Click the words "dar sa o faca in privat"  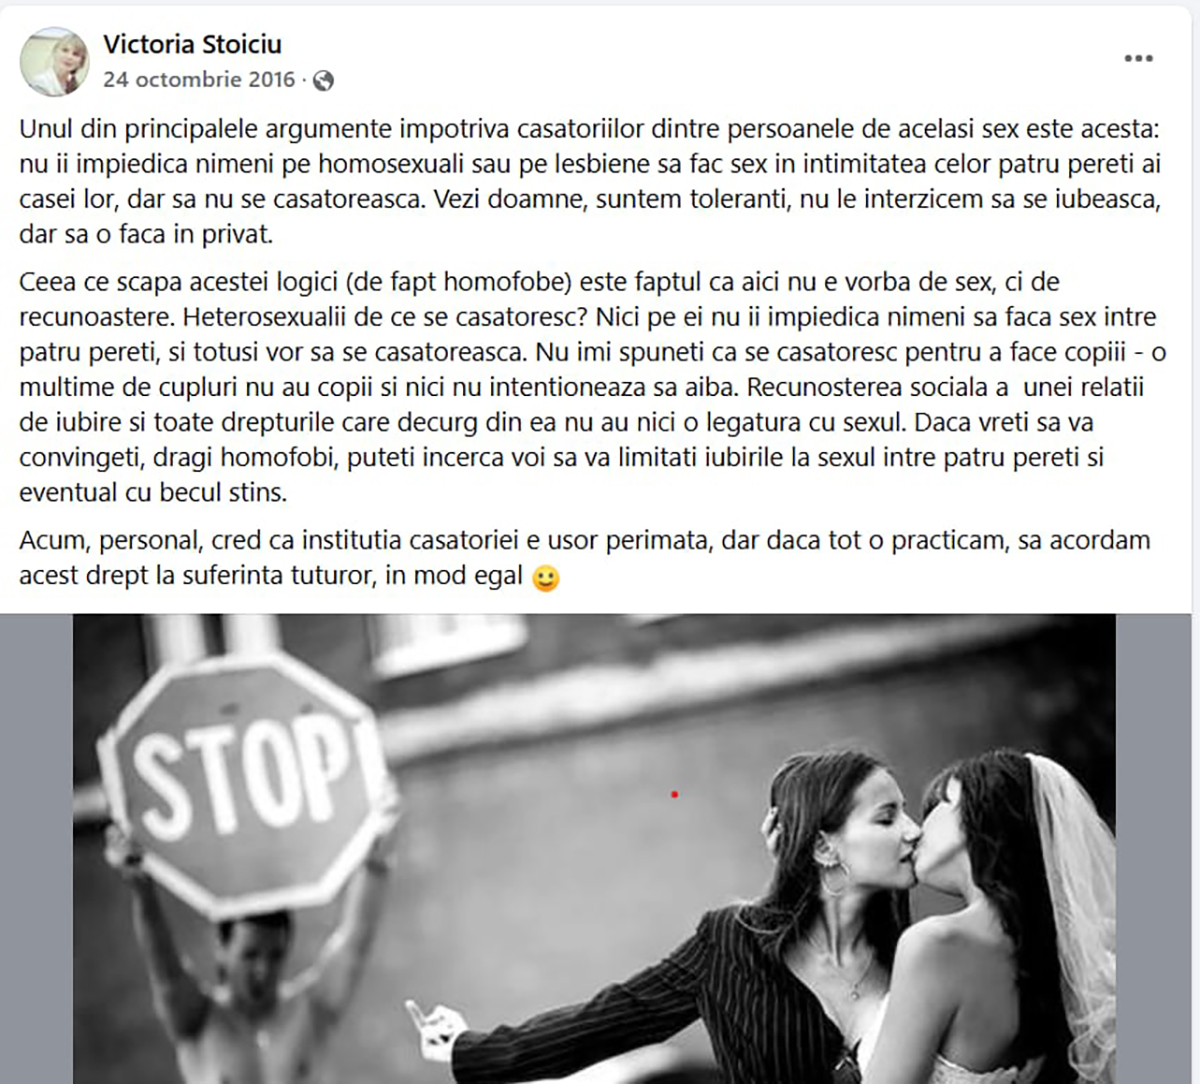point(145,235)
